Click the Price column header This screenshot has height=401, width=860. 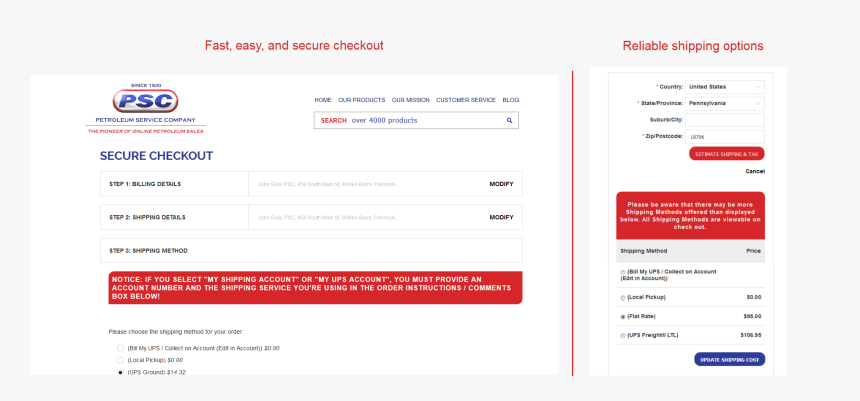pos(754,251)
